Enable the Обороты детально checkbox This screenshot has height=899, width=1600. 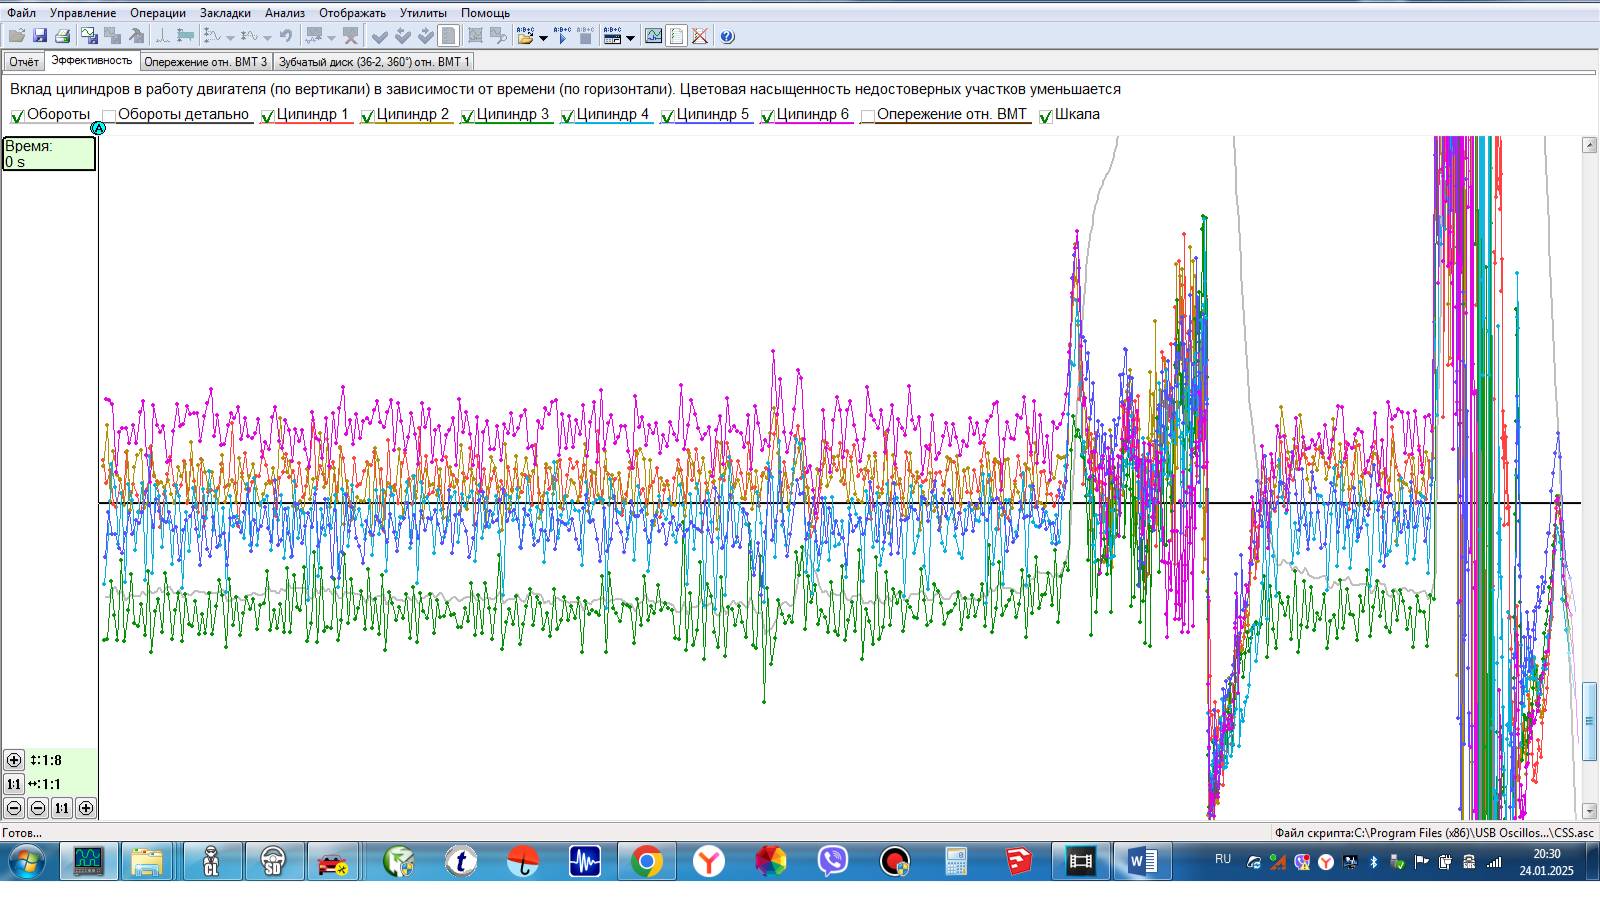[109, 116]
